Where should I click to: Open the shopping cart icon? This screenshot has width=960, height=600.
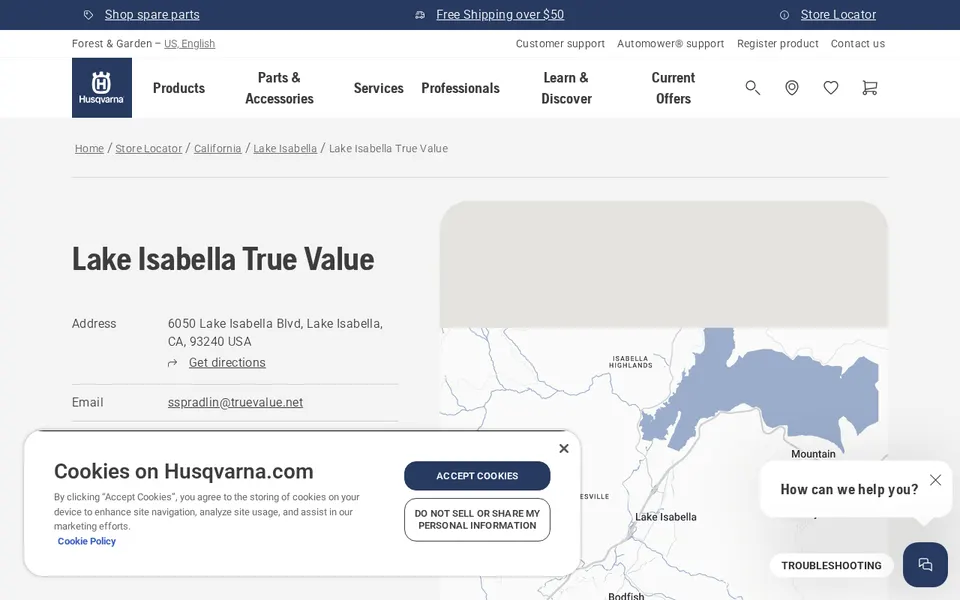pyautogui.click(x=869, y=88)
